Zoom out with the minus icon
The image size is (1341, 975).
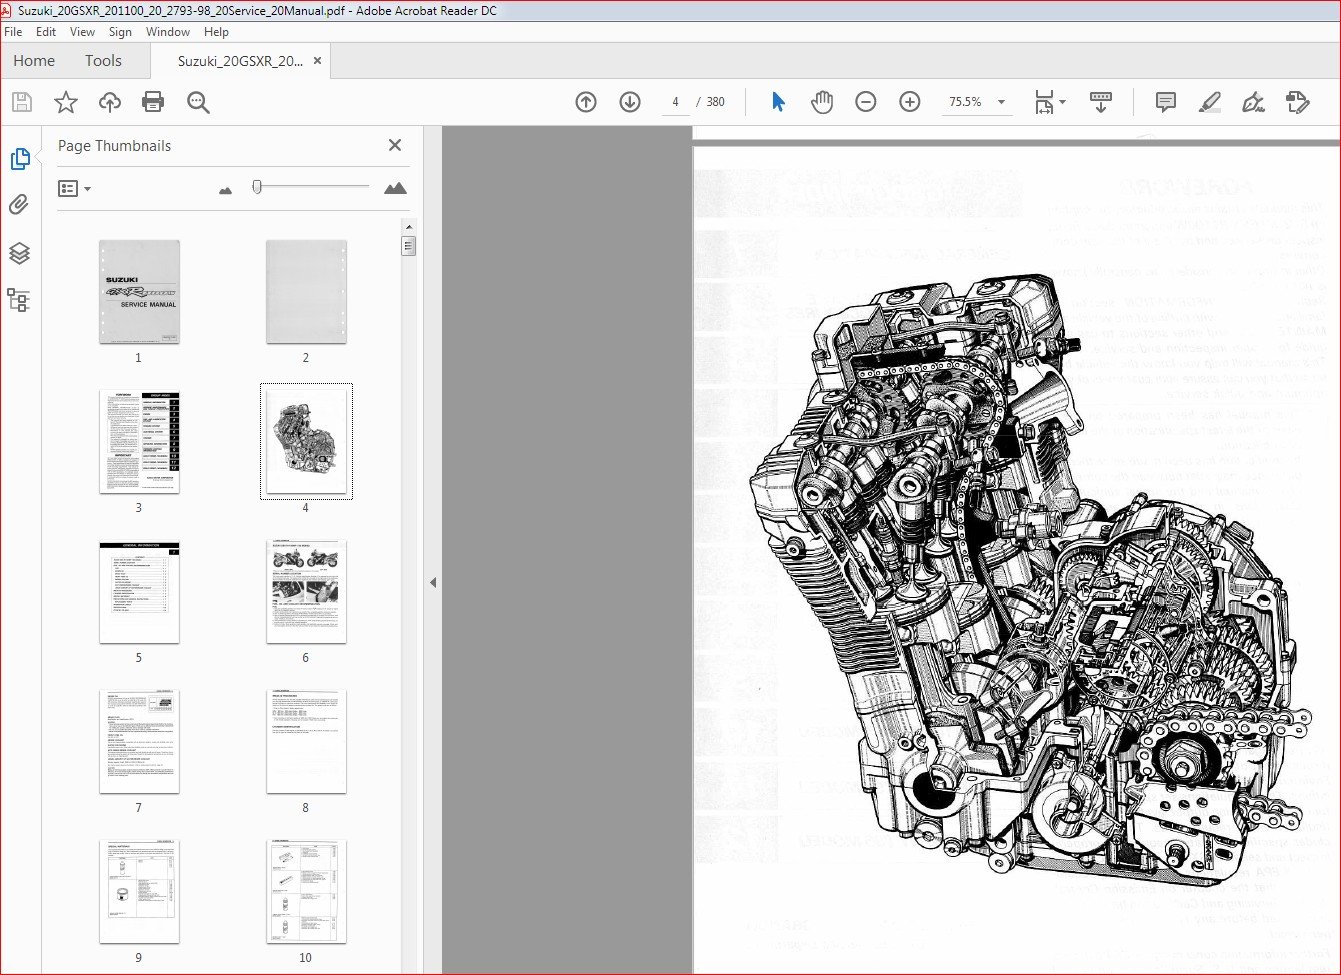(866, 102)
